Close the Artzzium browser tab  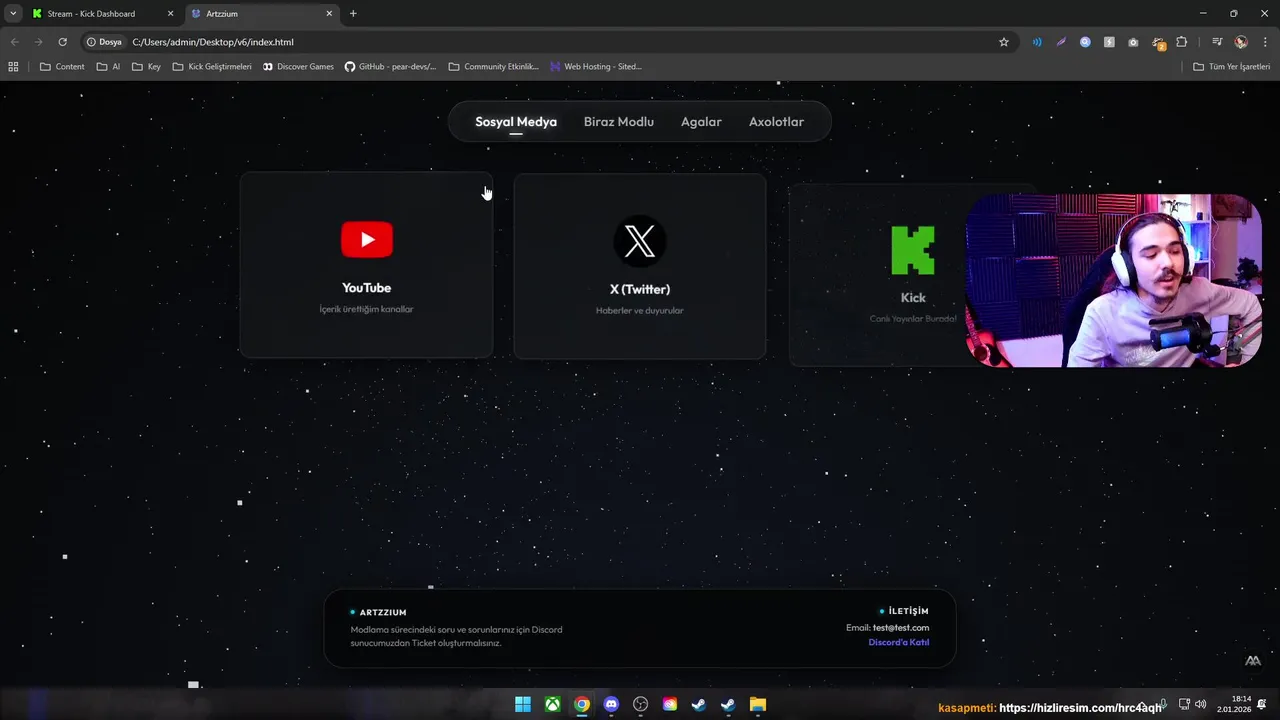[x=329, y=14]
